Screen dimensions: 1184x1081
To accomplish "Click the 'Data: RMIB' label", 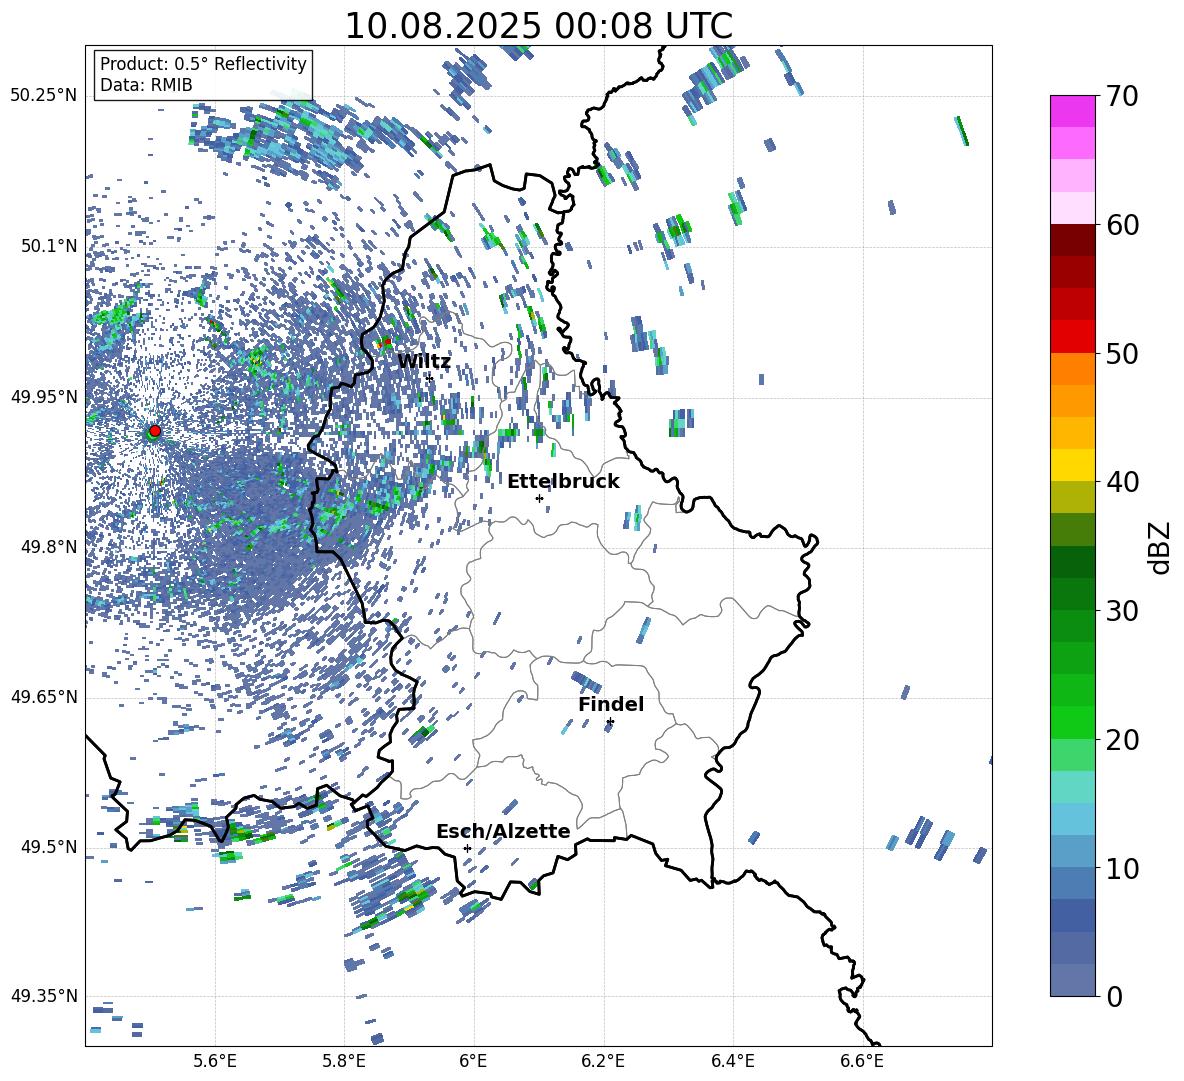I will pos(146,85).
